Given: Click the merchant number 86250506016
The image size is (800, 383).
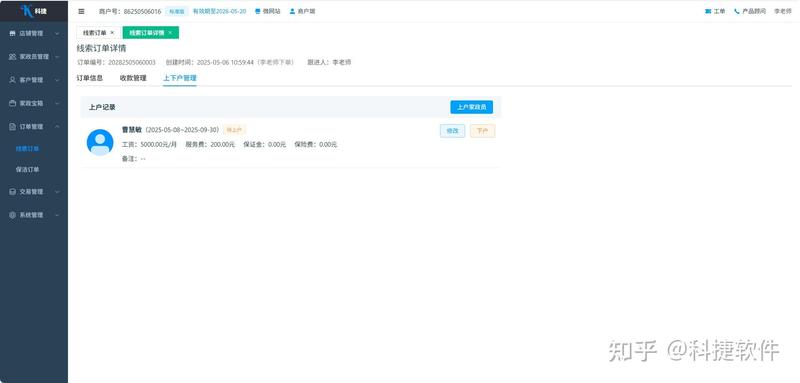Looking at the screenshot, I should [x=142, y=11].
